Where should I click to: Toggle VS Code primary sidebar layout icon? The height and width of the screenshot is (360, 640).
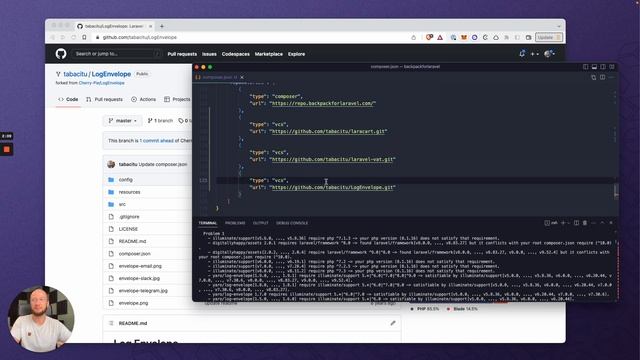point(585,67)
